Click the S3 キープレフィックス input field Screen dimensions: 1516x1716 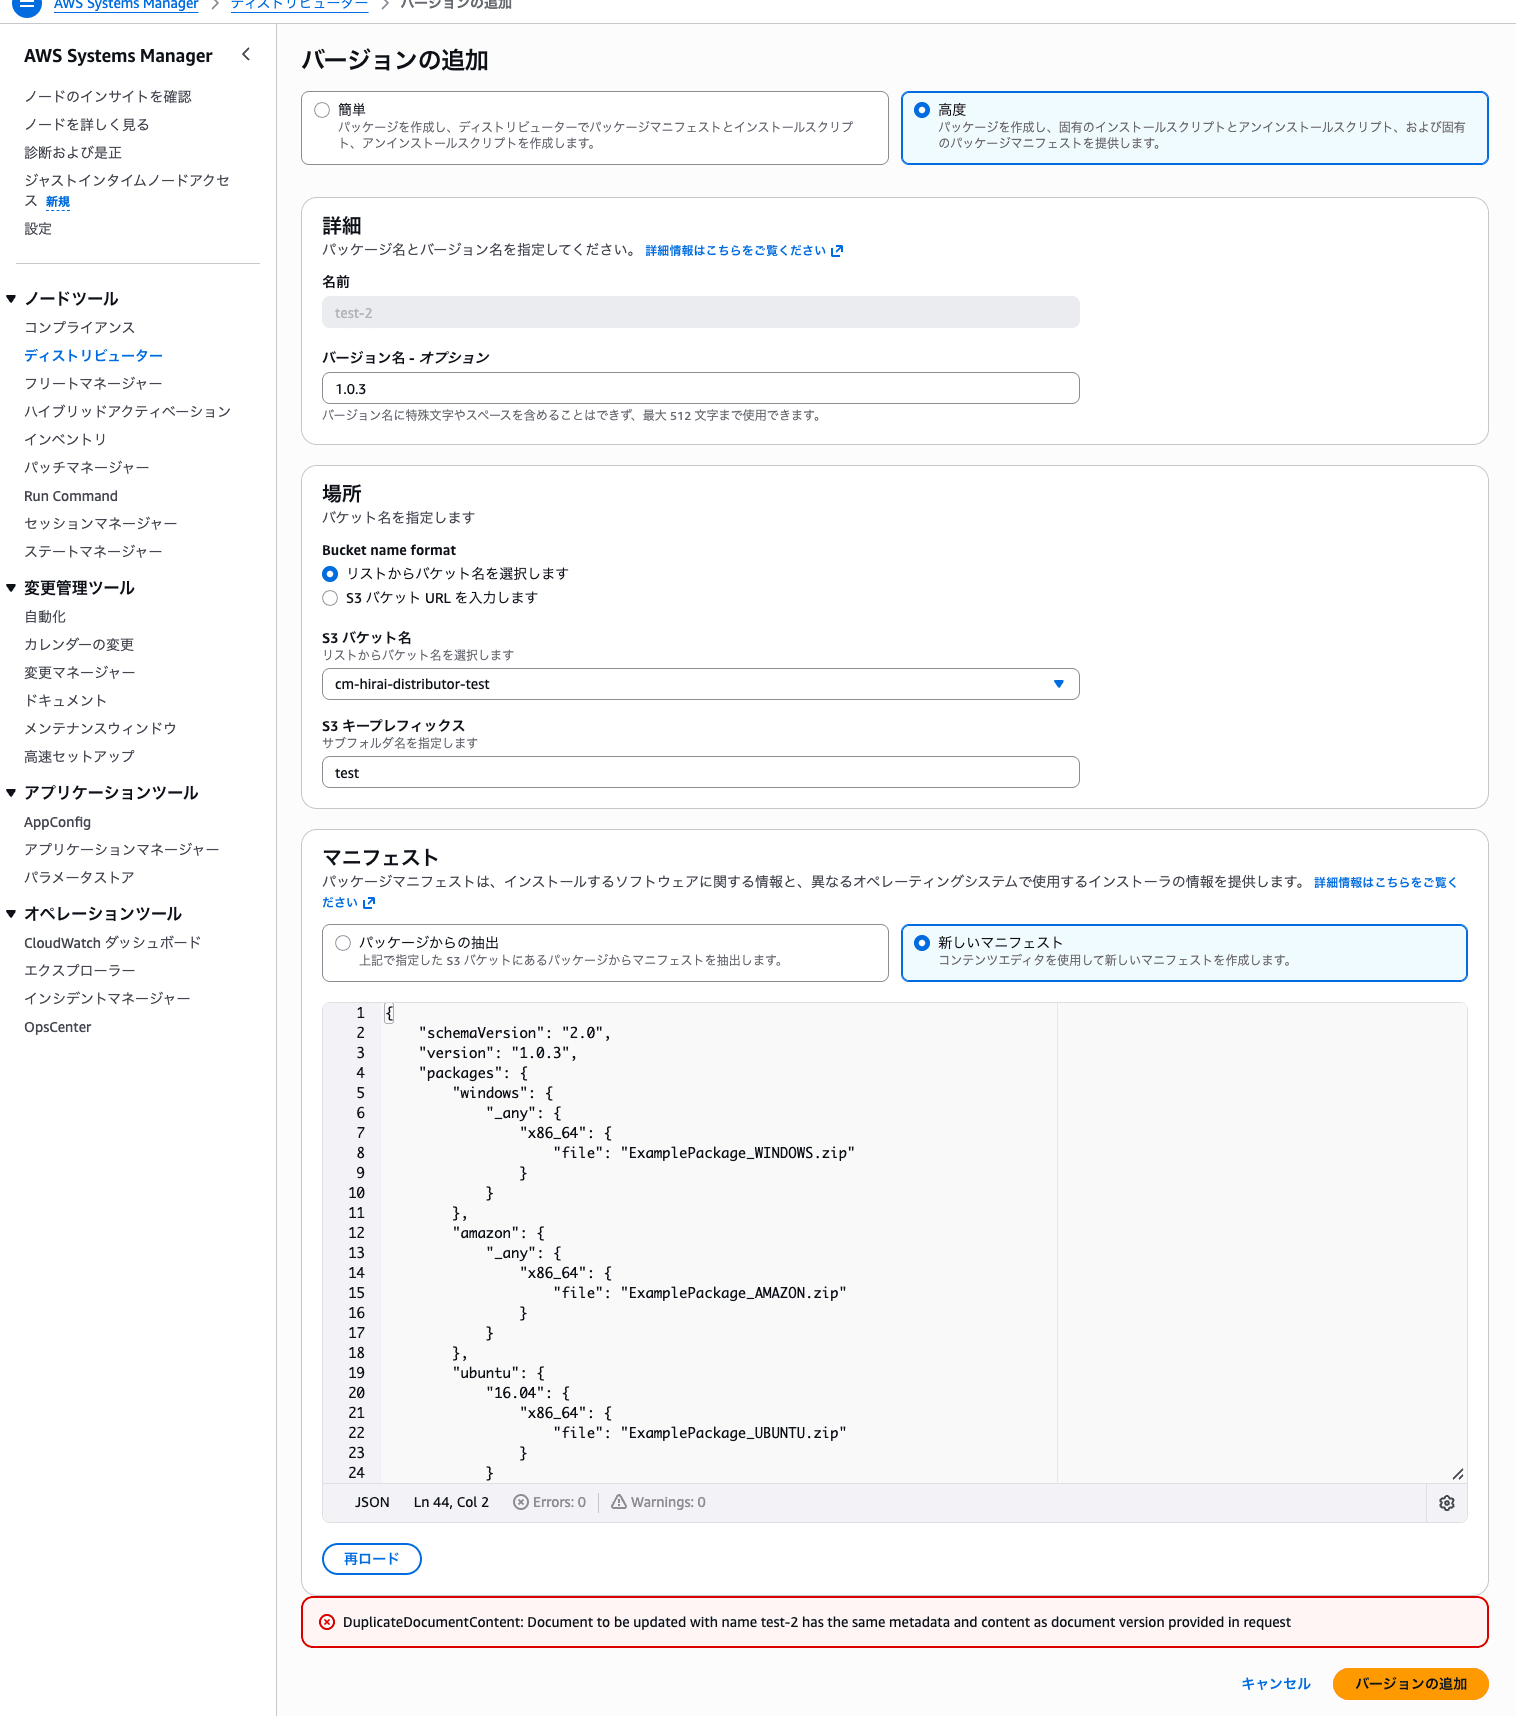tap(700, 772)
